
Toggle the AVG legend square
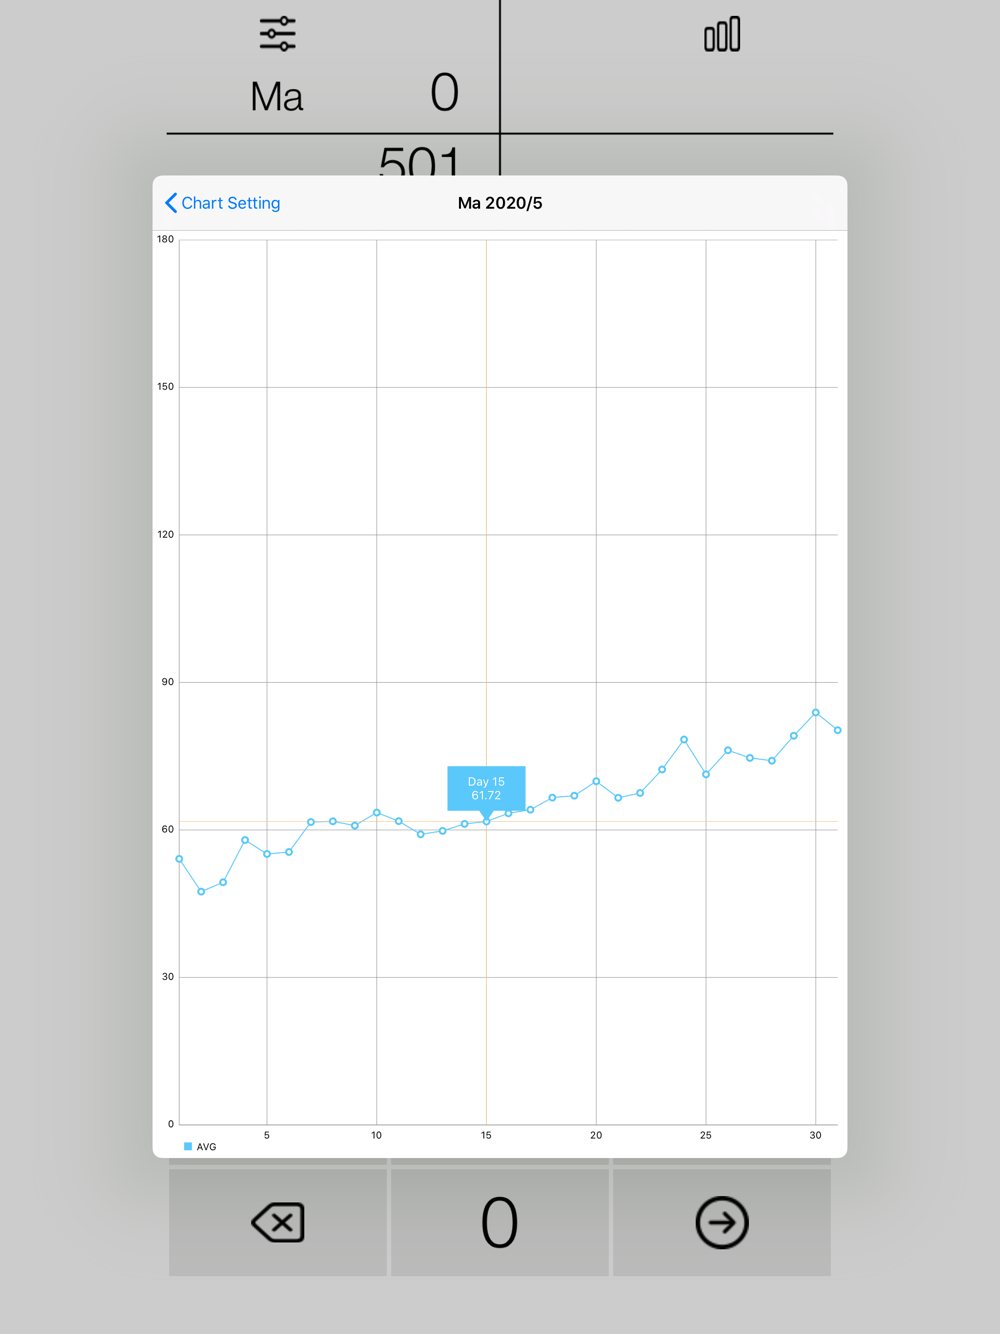tap(188, 1147)
